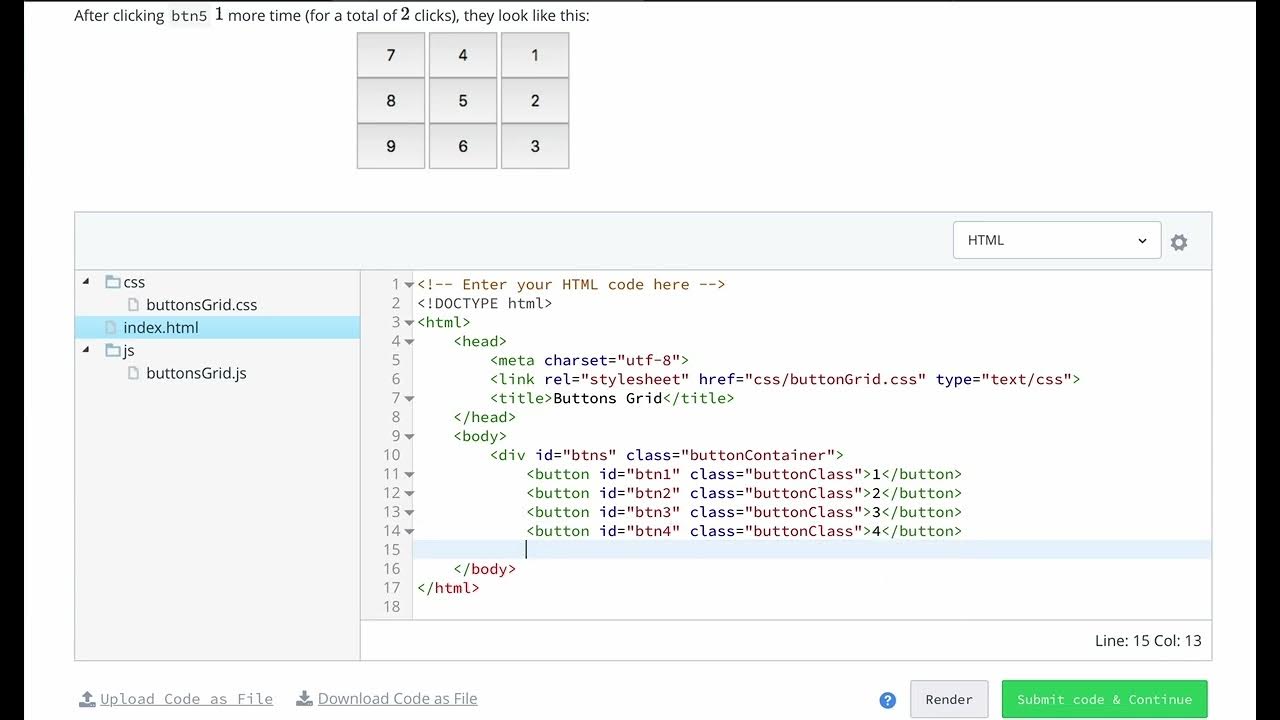This screenshot has height=720, width=1280.
Task: Click the closing </html> tag line
Action: 448,588
